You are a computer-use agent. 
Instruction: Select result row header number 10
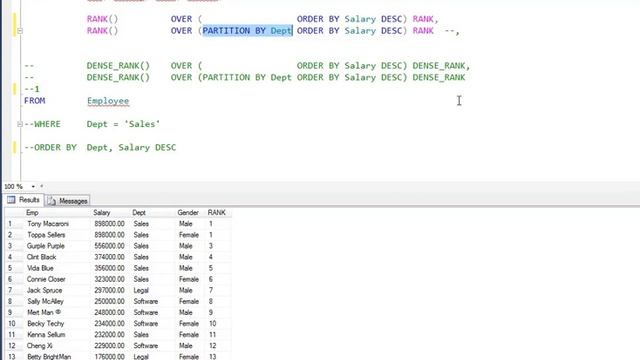14,323
